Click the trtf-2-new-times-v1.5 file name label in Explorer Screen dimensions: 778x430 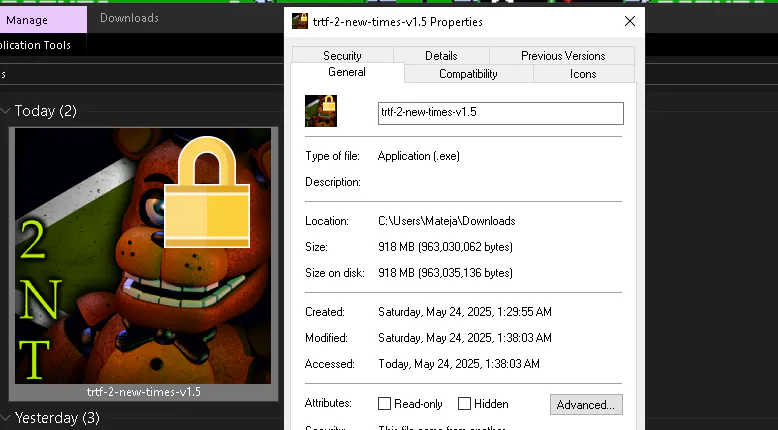pos(144,392)
